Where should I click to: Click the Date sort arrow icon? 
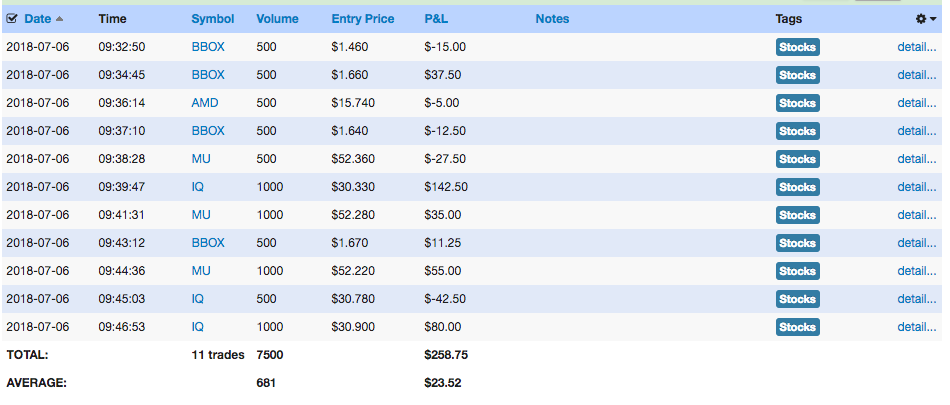[59, 19]
